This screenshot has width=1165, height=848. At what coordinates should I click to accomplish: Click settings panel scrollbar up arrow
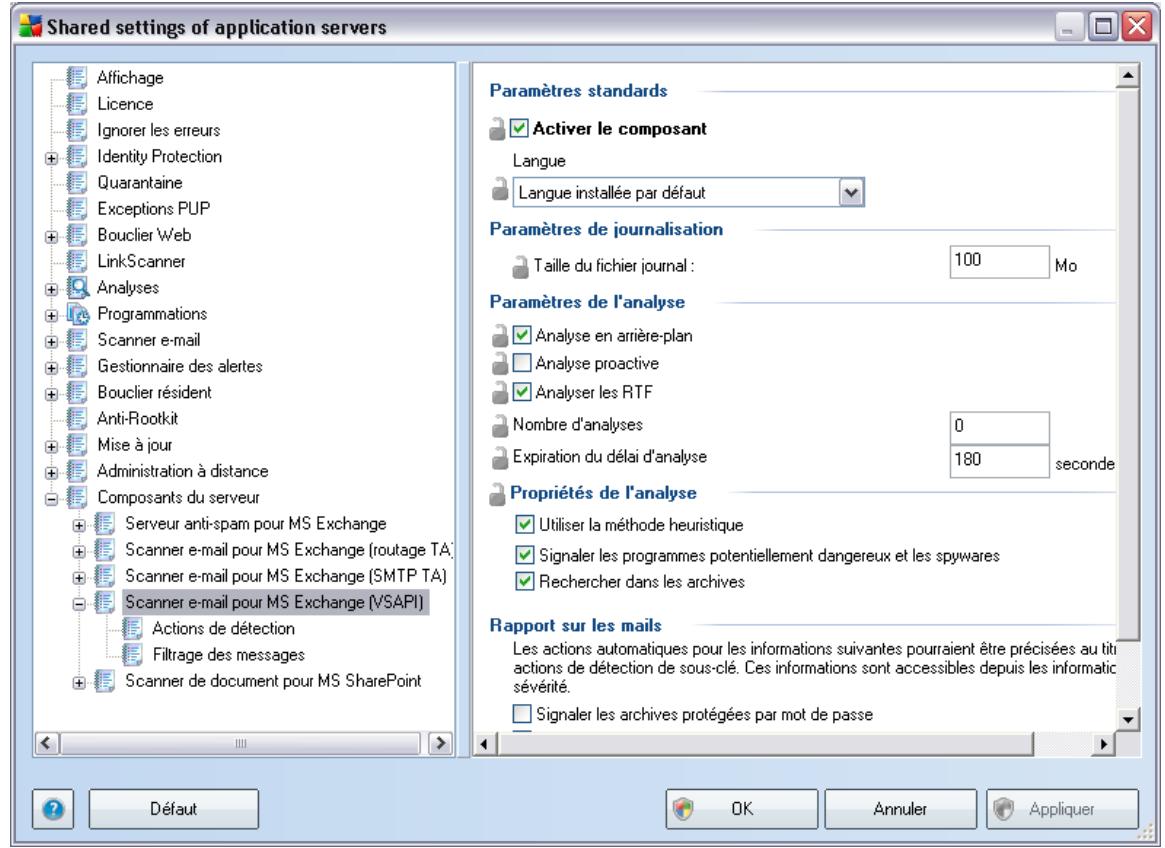pos(1128,76)
